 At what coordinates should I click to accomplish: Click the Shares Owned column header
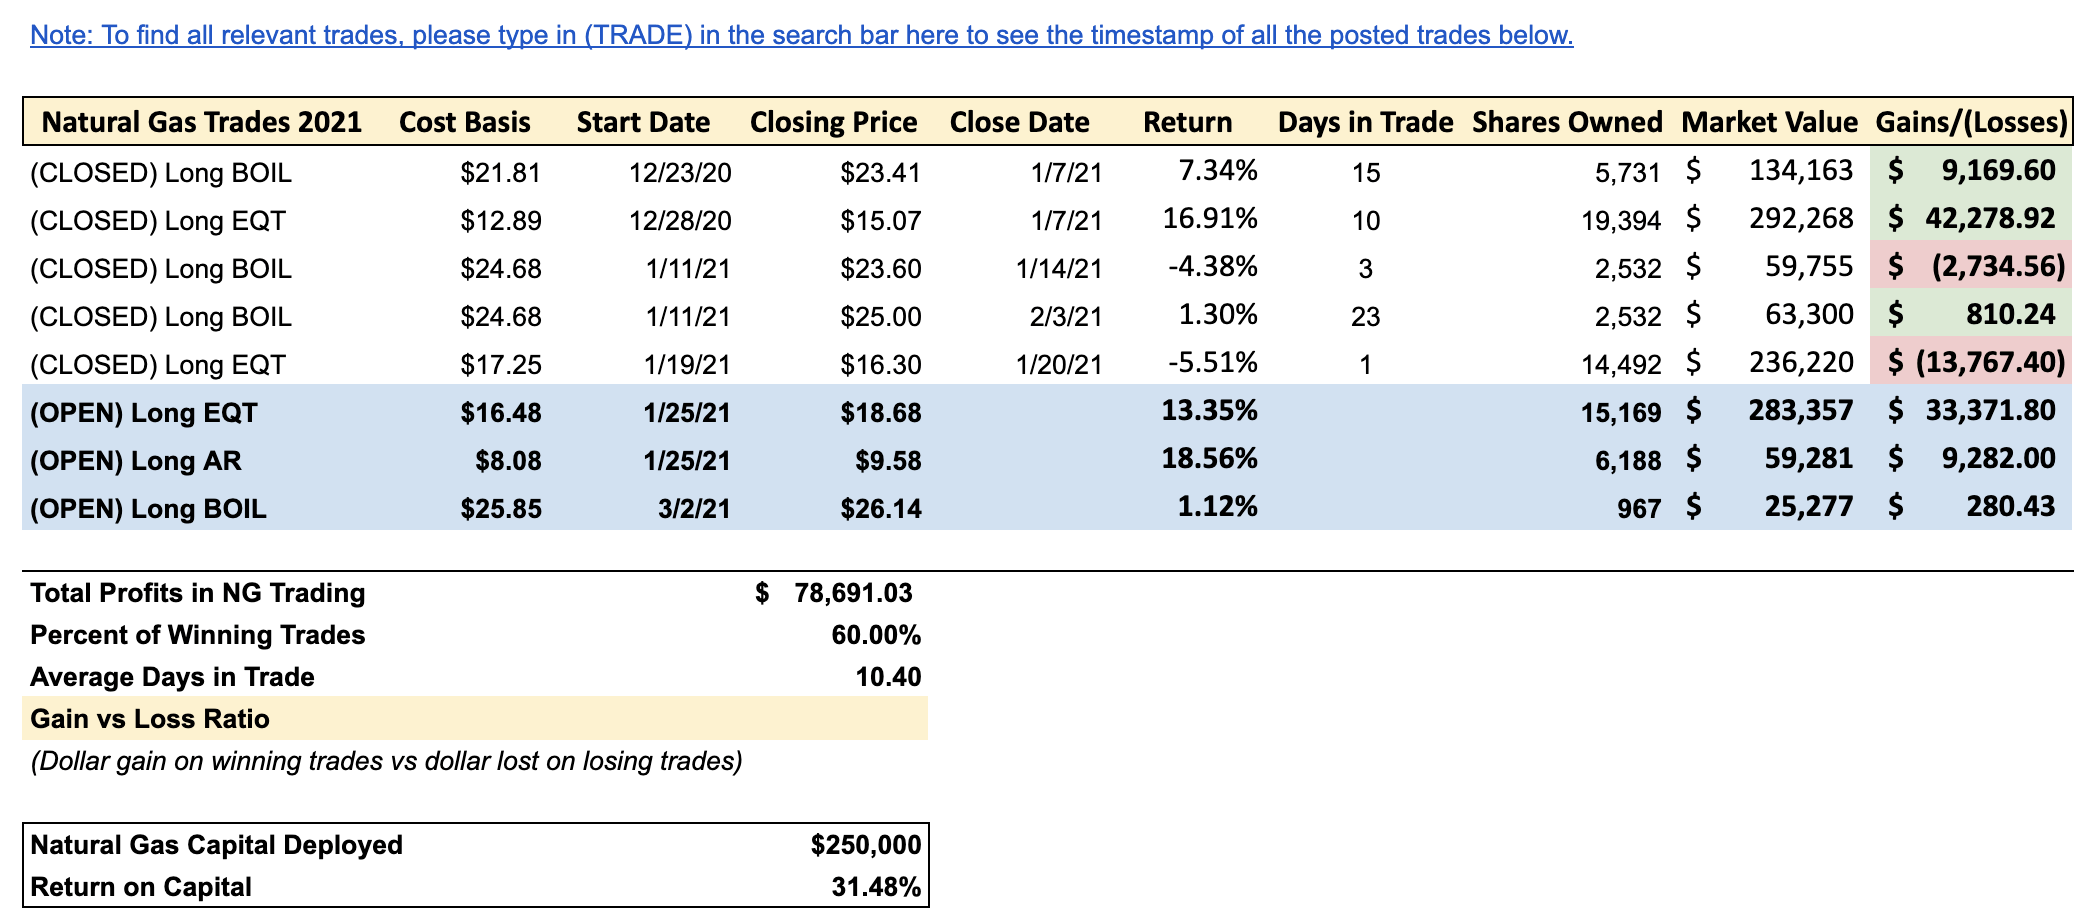click(x=1567, y=122)
